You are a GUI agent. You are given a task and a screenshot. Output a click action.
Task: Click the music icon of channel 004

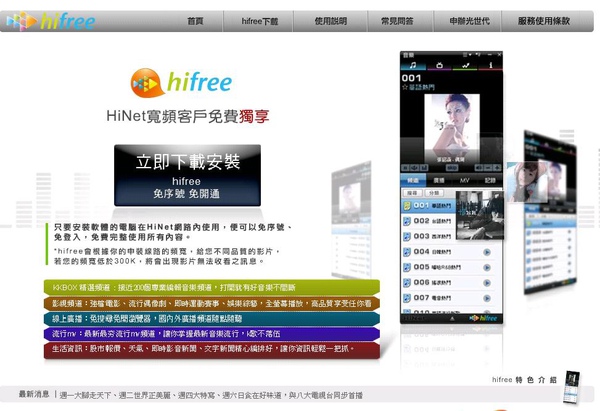pyautogui.click(x=407, y=252)
